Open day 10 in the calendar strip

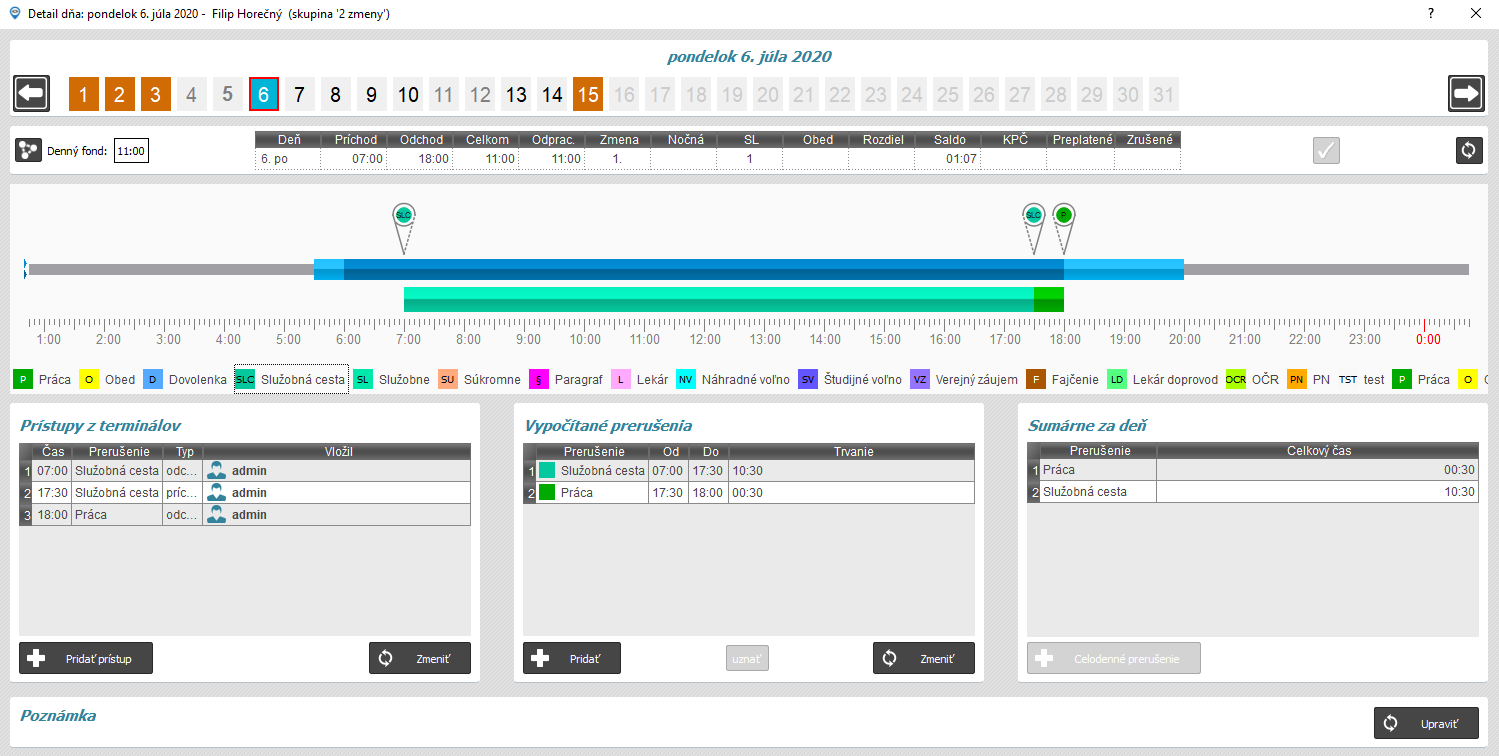[408, 94]
